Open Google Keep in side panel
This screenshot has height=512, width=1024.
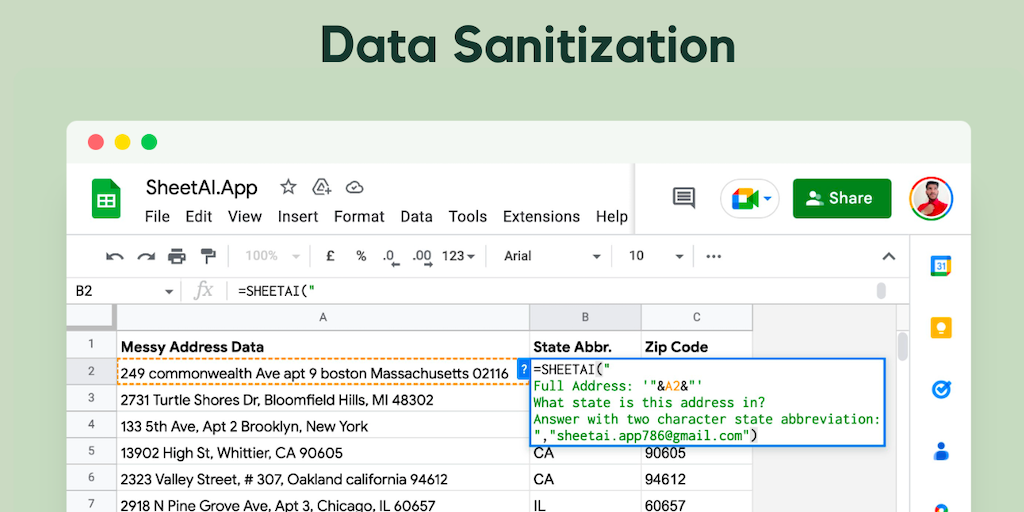point(940,327)
